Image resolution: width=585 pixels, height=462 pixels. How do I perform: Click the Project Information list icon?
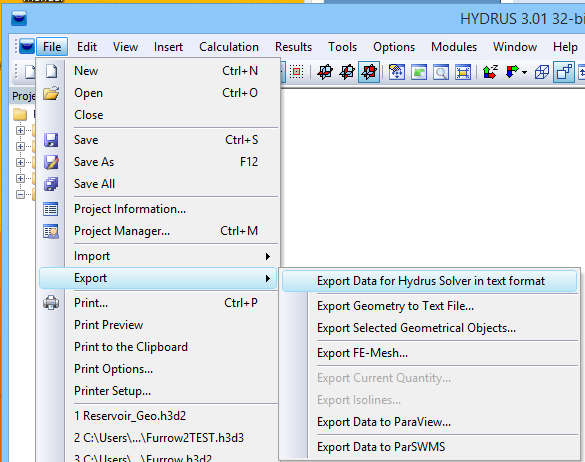point(50,209)
